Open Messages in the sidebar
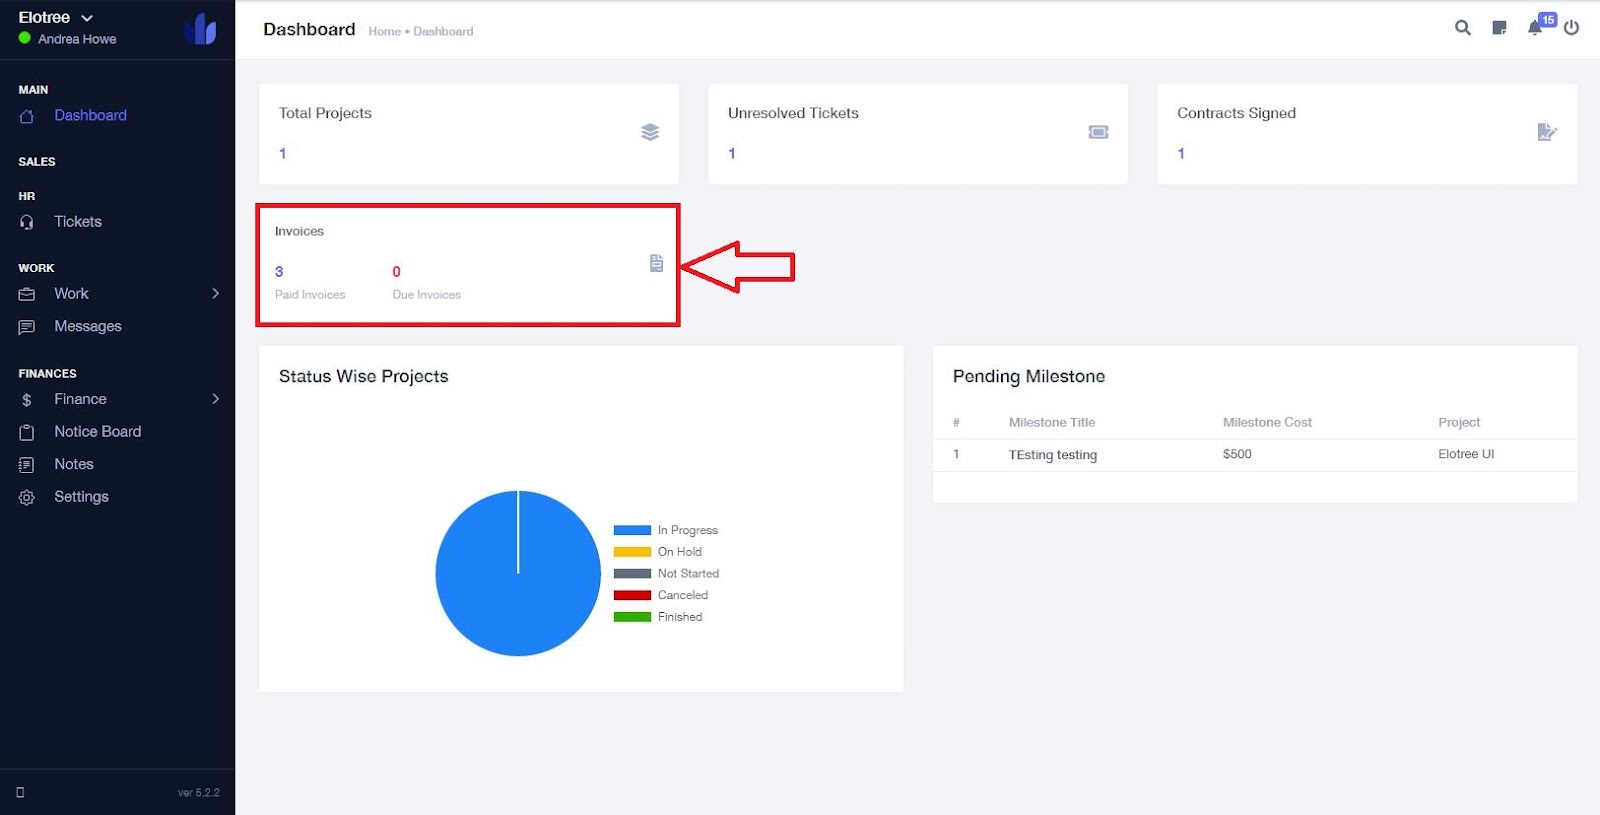 click(x=88, y=326)
